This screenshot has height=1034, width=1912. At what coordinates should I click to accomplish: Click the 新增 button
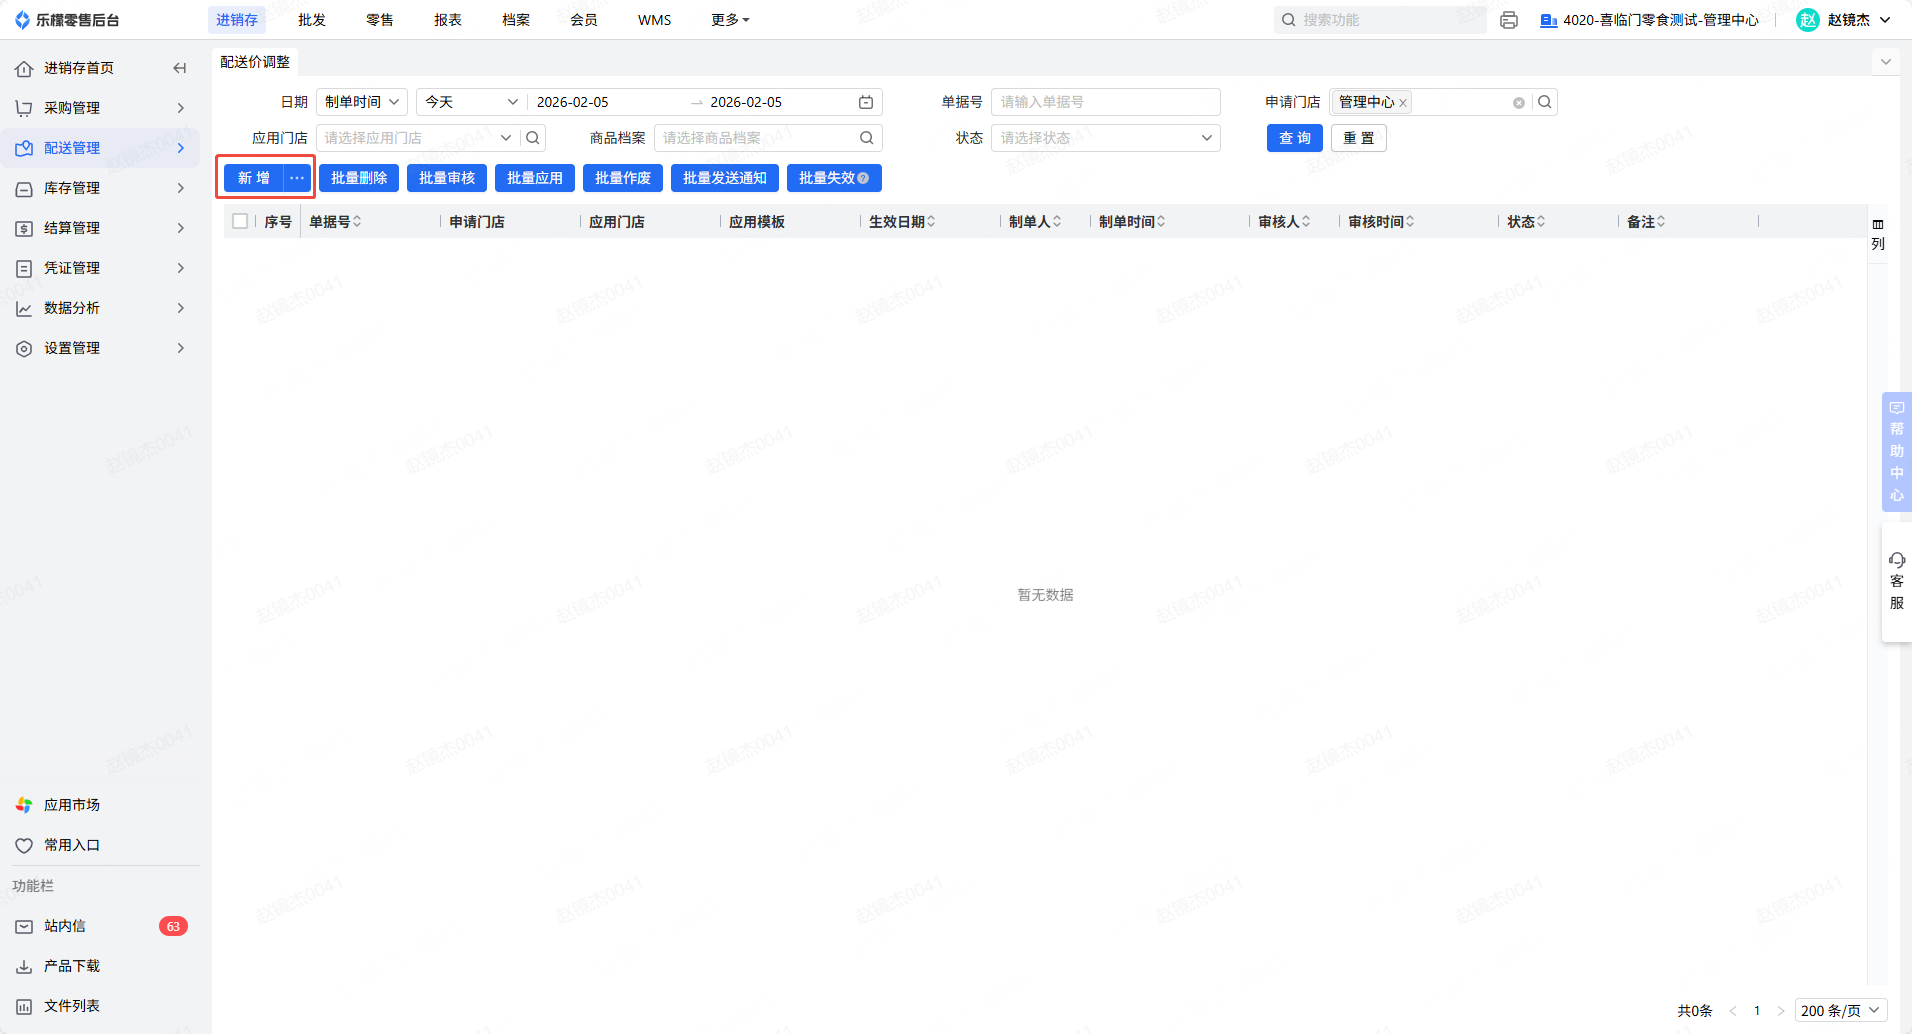pyautogui.click(x=254, y=178)
